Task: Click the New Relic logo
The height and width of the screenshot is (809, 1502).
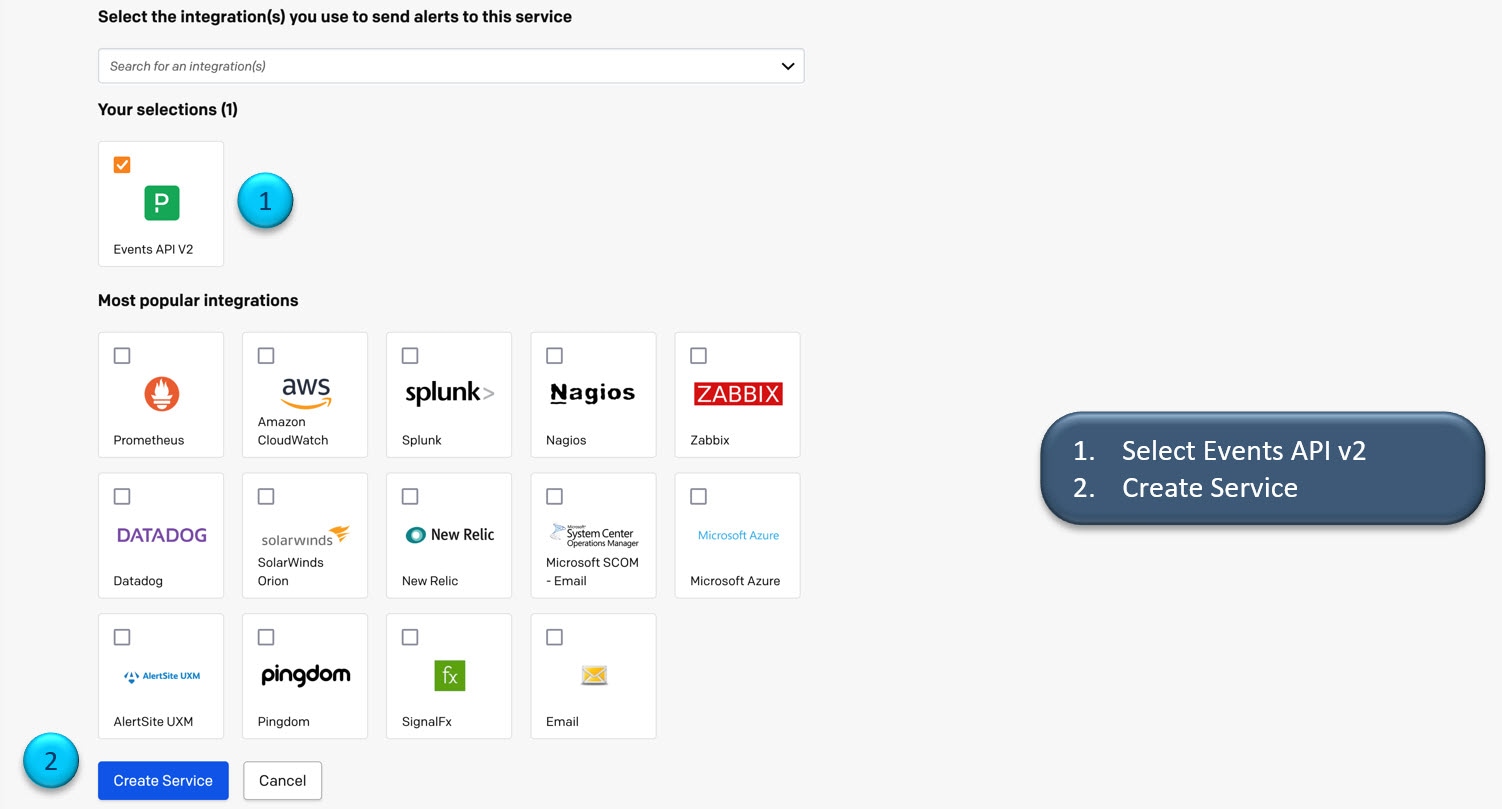Action: pyautogui.click(x=450, y=535)
